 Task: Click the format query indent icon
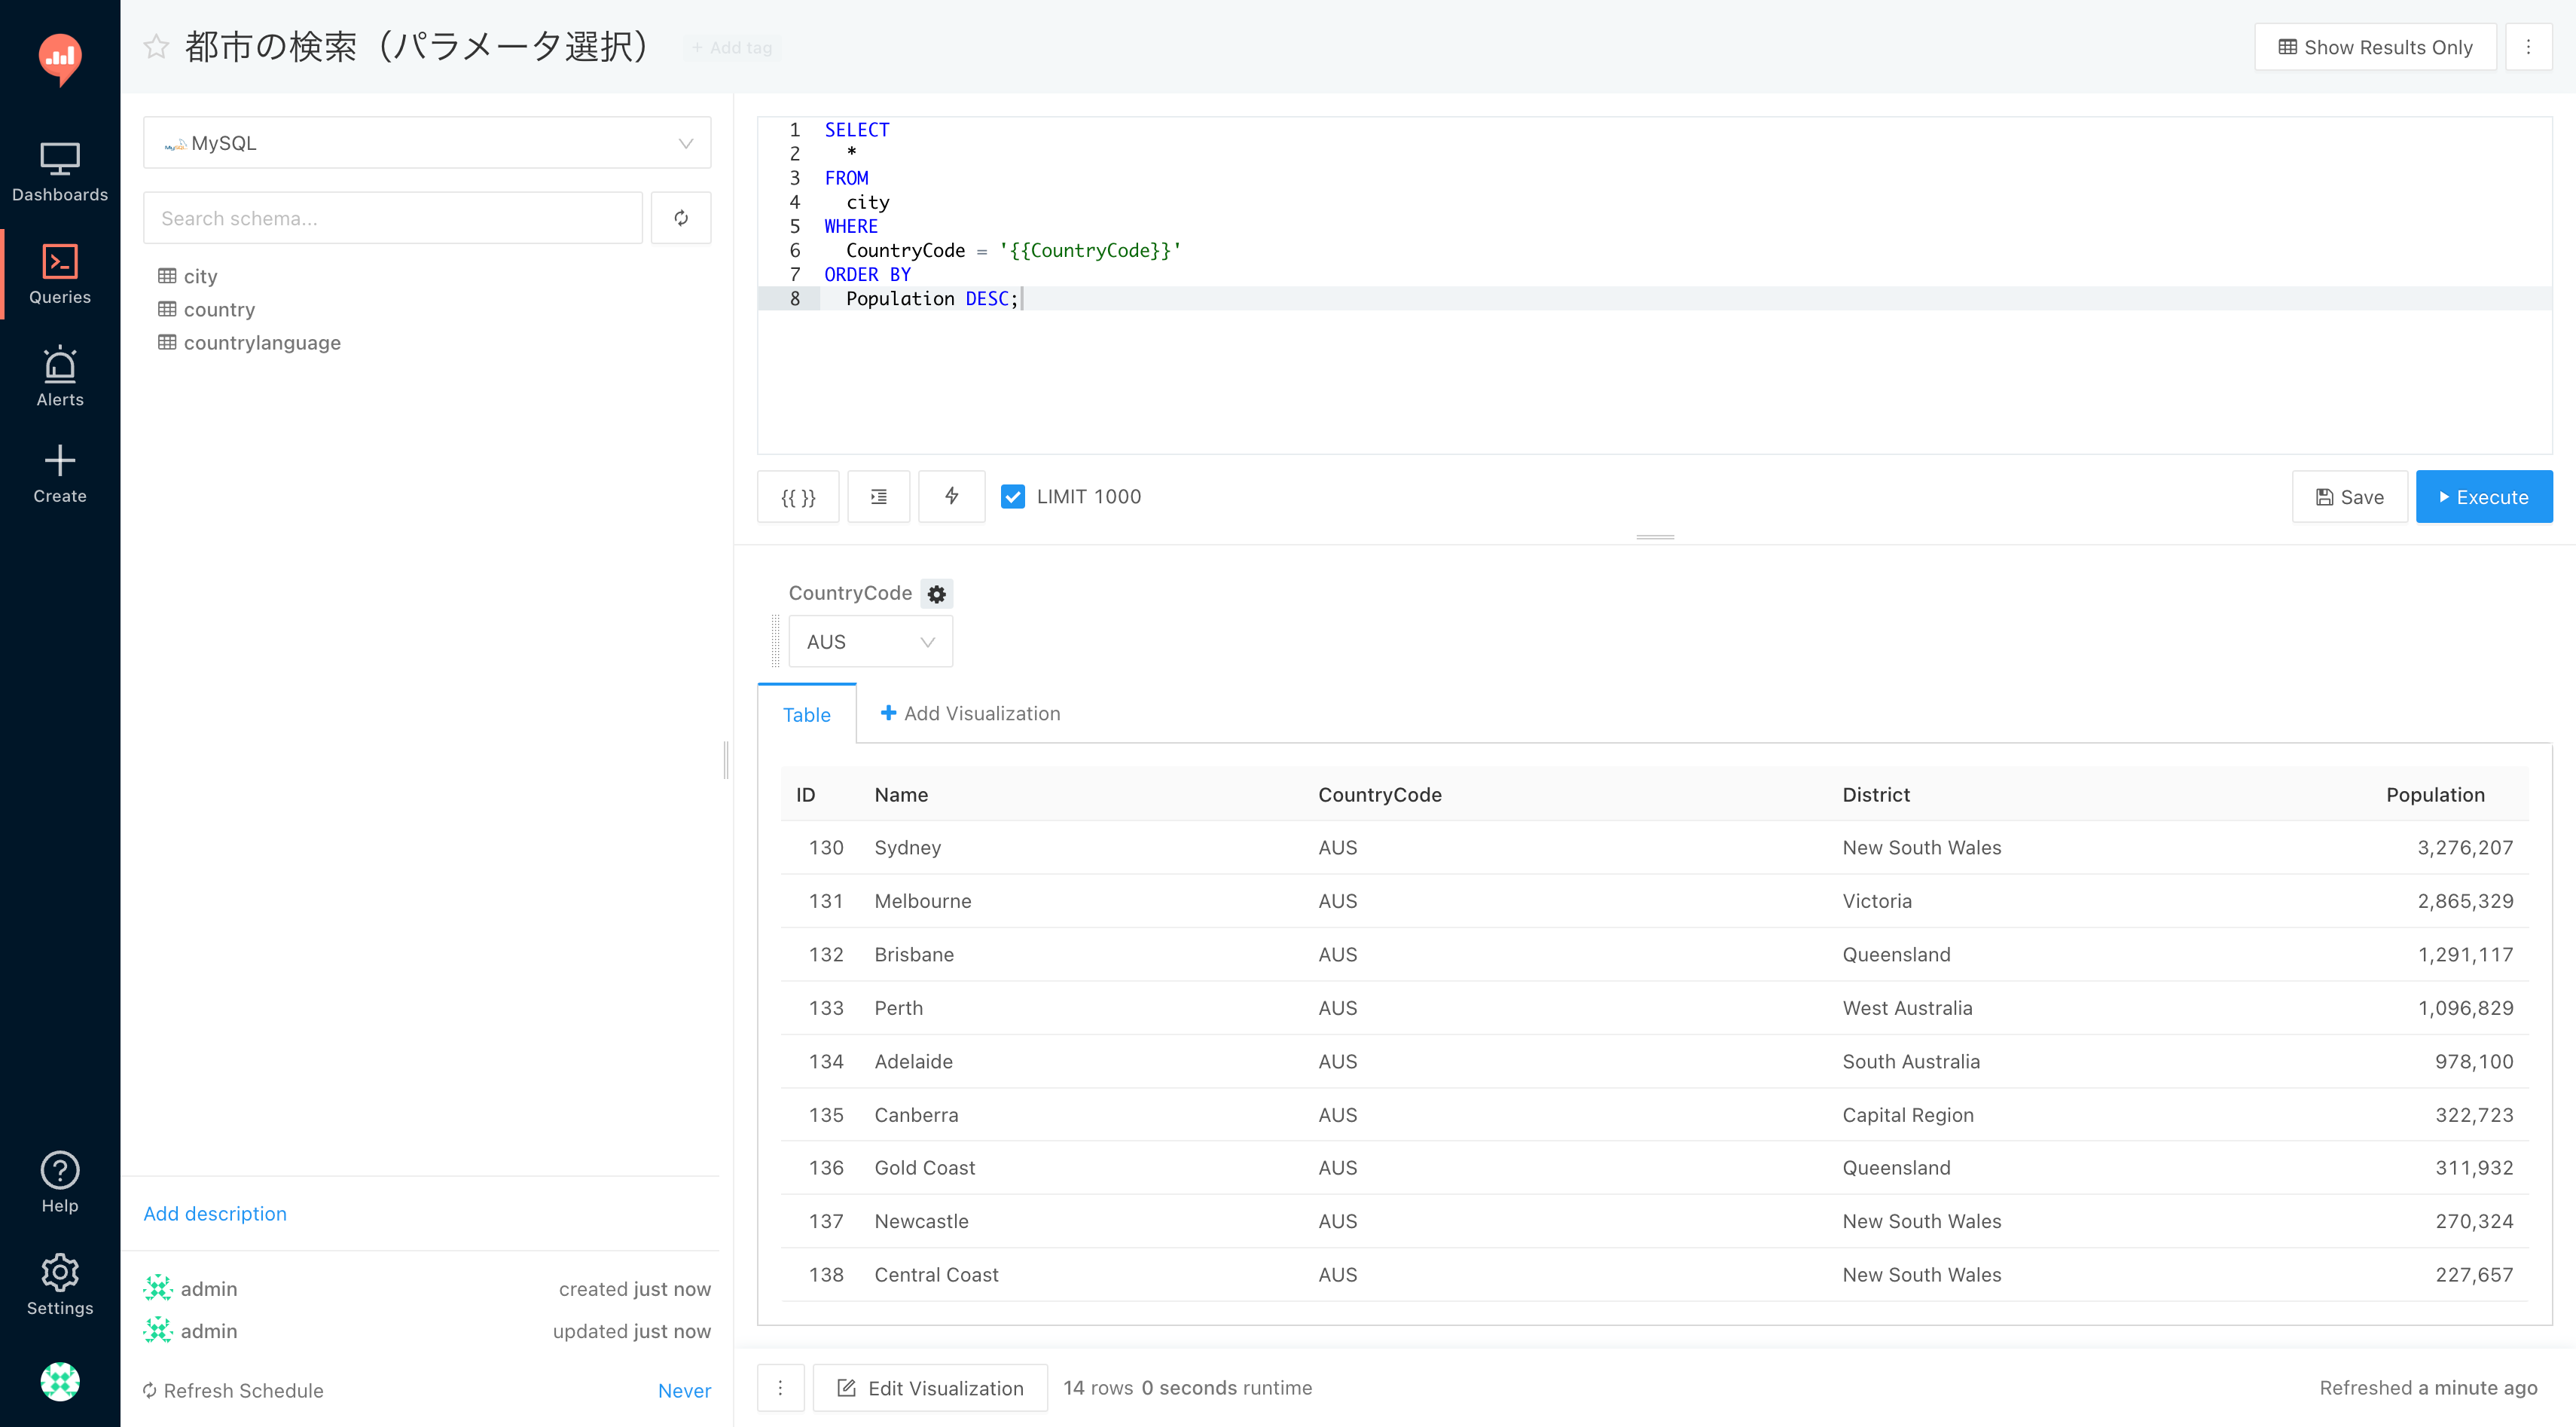coord(878,497)
